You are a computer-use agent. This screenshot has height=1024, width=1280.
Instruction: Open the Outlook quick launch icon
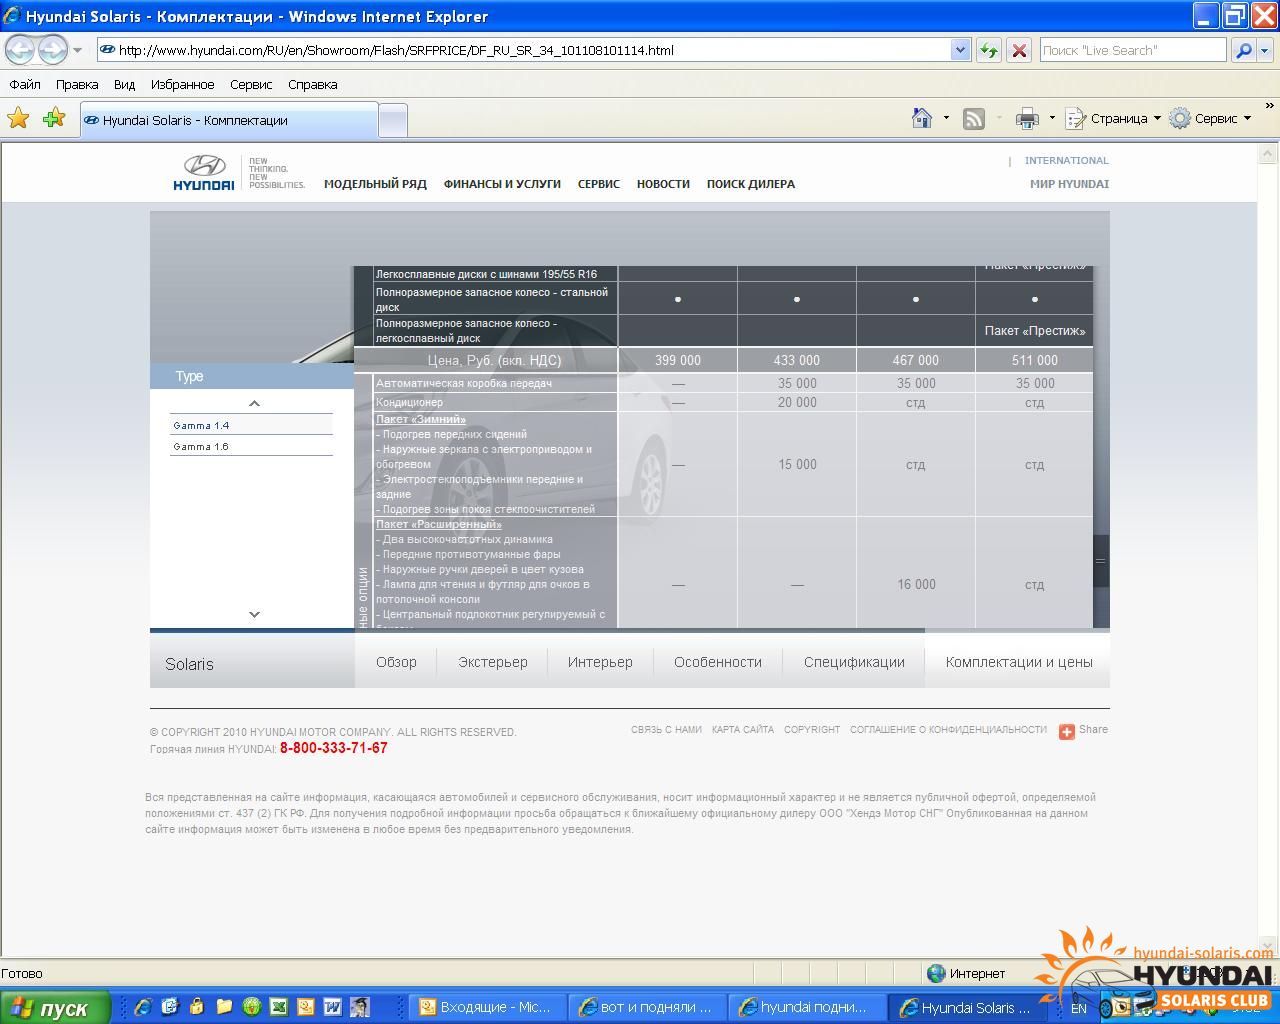305,1006
